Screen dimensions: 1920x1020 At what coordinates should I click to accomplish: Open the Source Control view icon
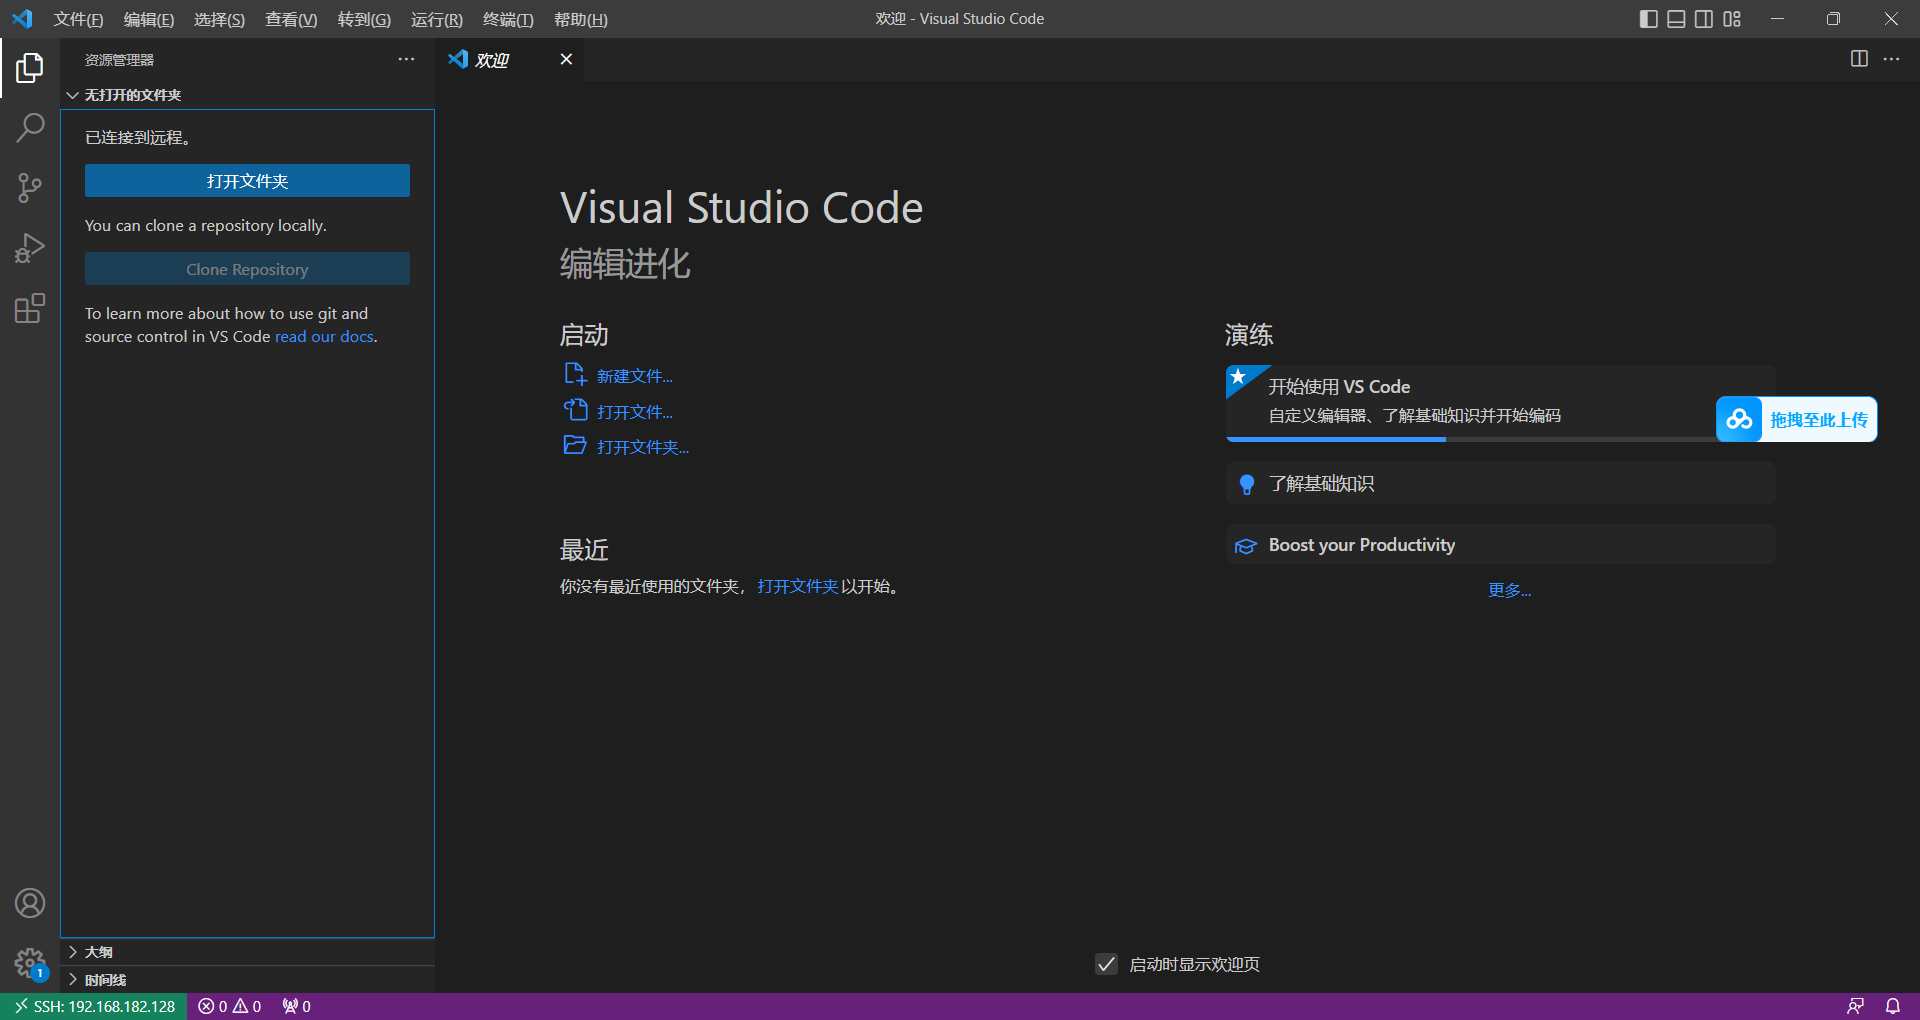[x=30, y=188]
